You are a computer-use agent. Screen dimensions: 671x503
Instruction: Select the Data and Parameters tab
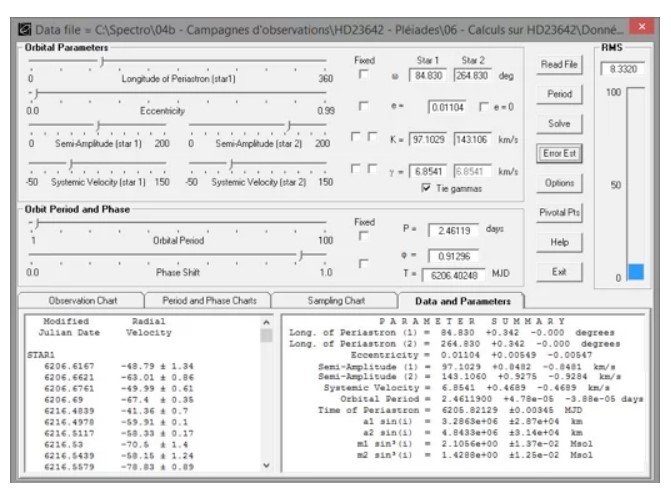pos(462,301)
